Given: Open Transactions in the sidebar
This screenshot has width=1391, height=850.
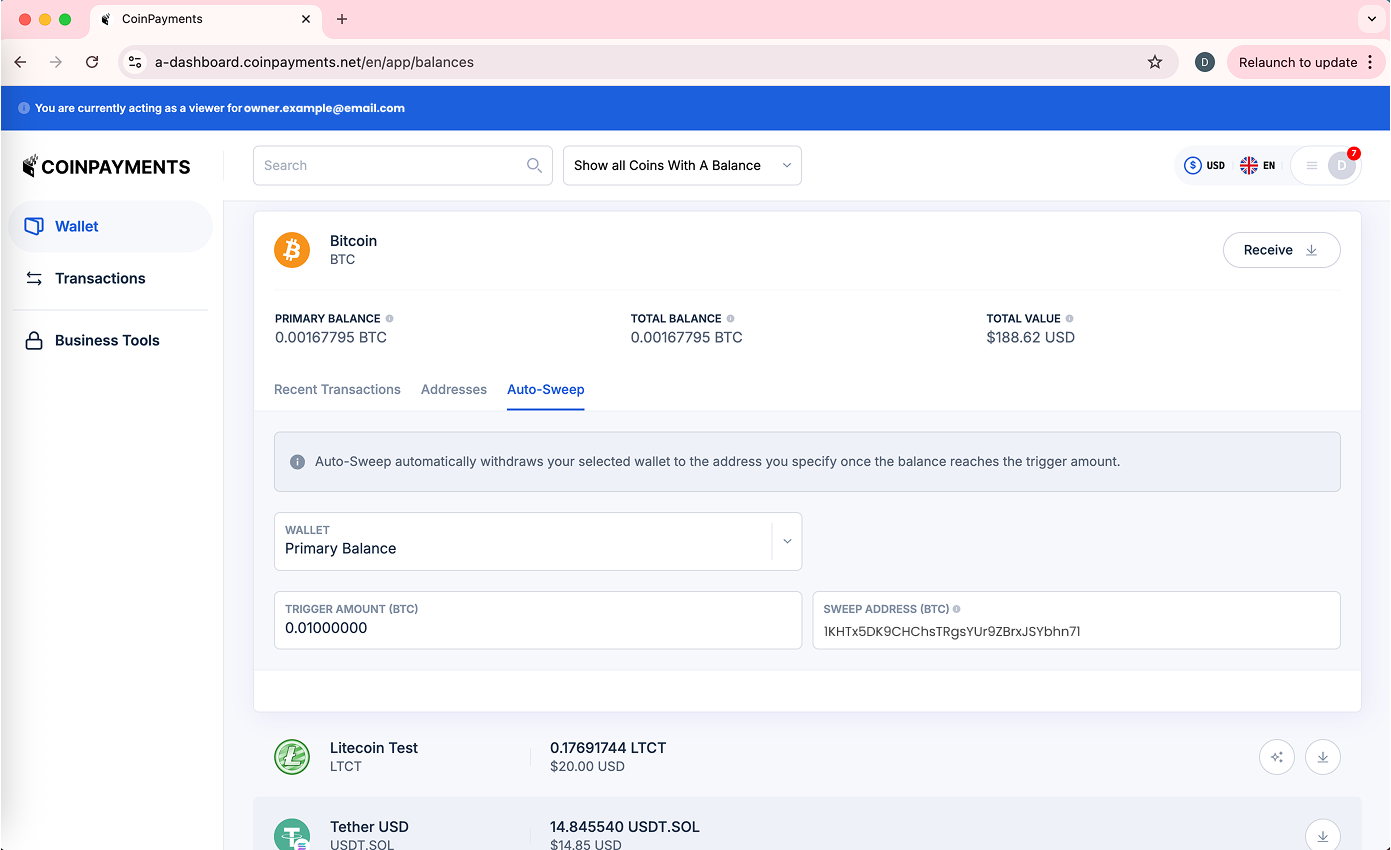Looking at the screenshot, I should click(100, 279).
